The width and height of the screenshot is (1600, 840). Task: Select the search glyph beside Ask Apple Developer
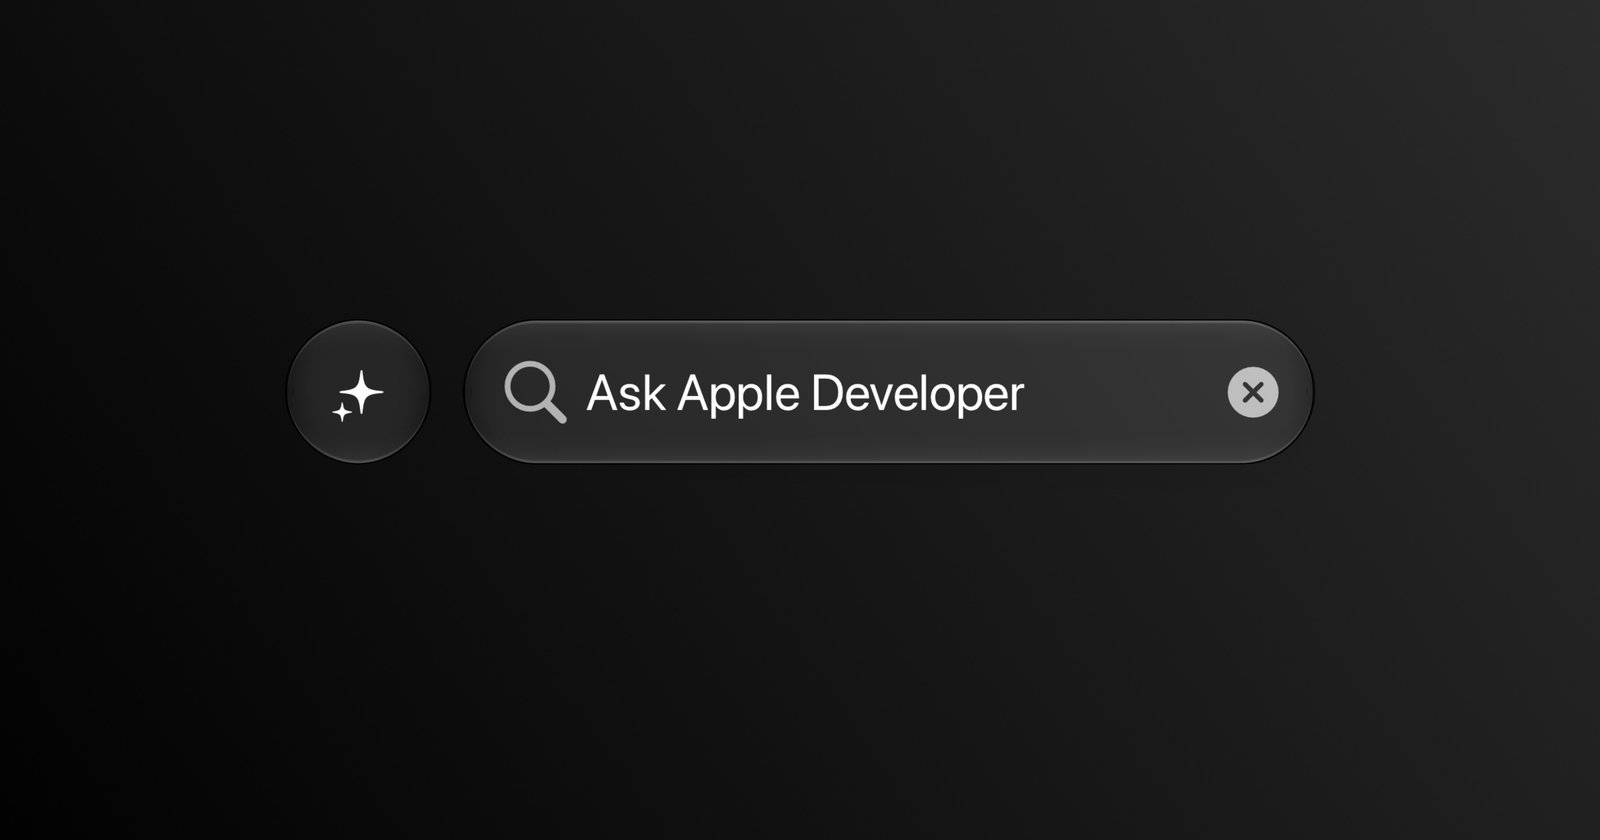535,393
